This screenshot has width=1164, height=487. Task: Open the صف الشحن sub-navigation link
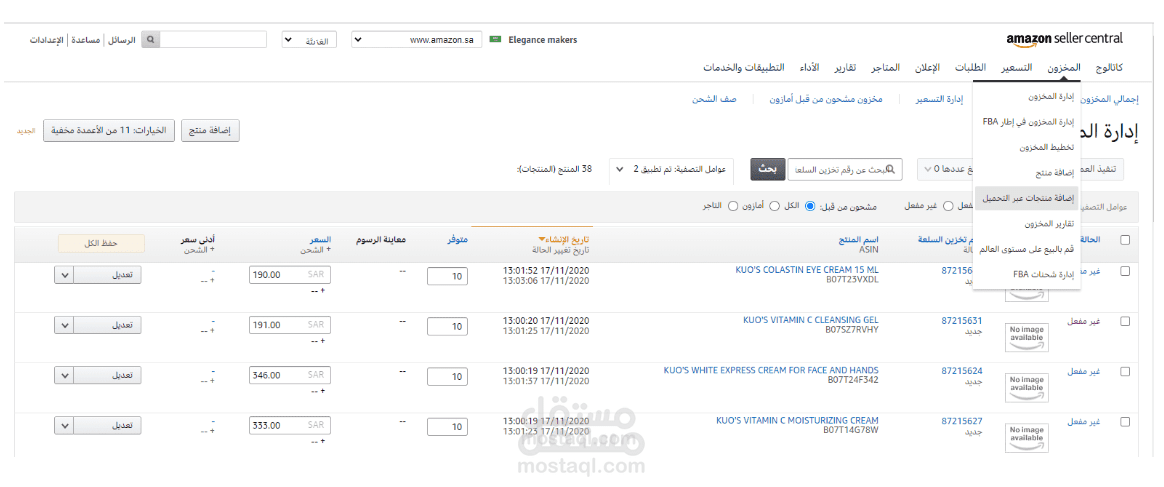point(714,99)
